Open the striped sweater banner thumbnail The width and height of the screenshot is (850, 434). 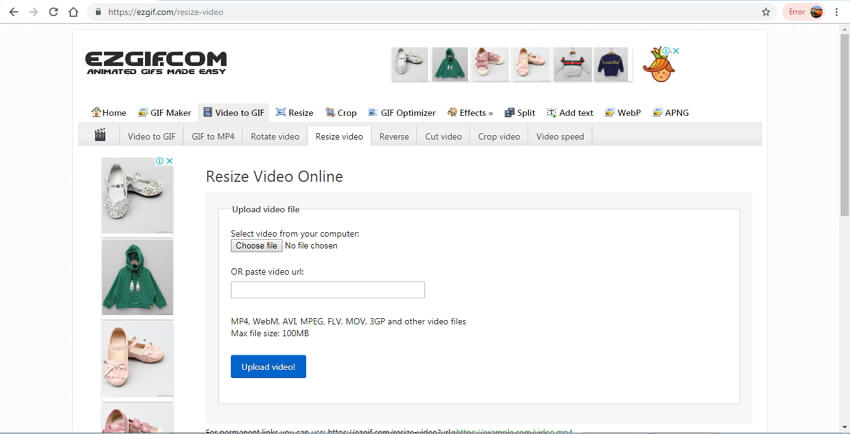point(572,64)
